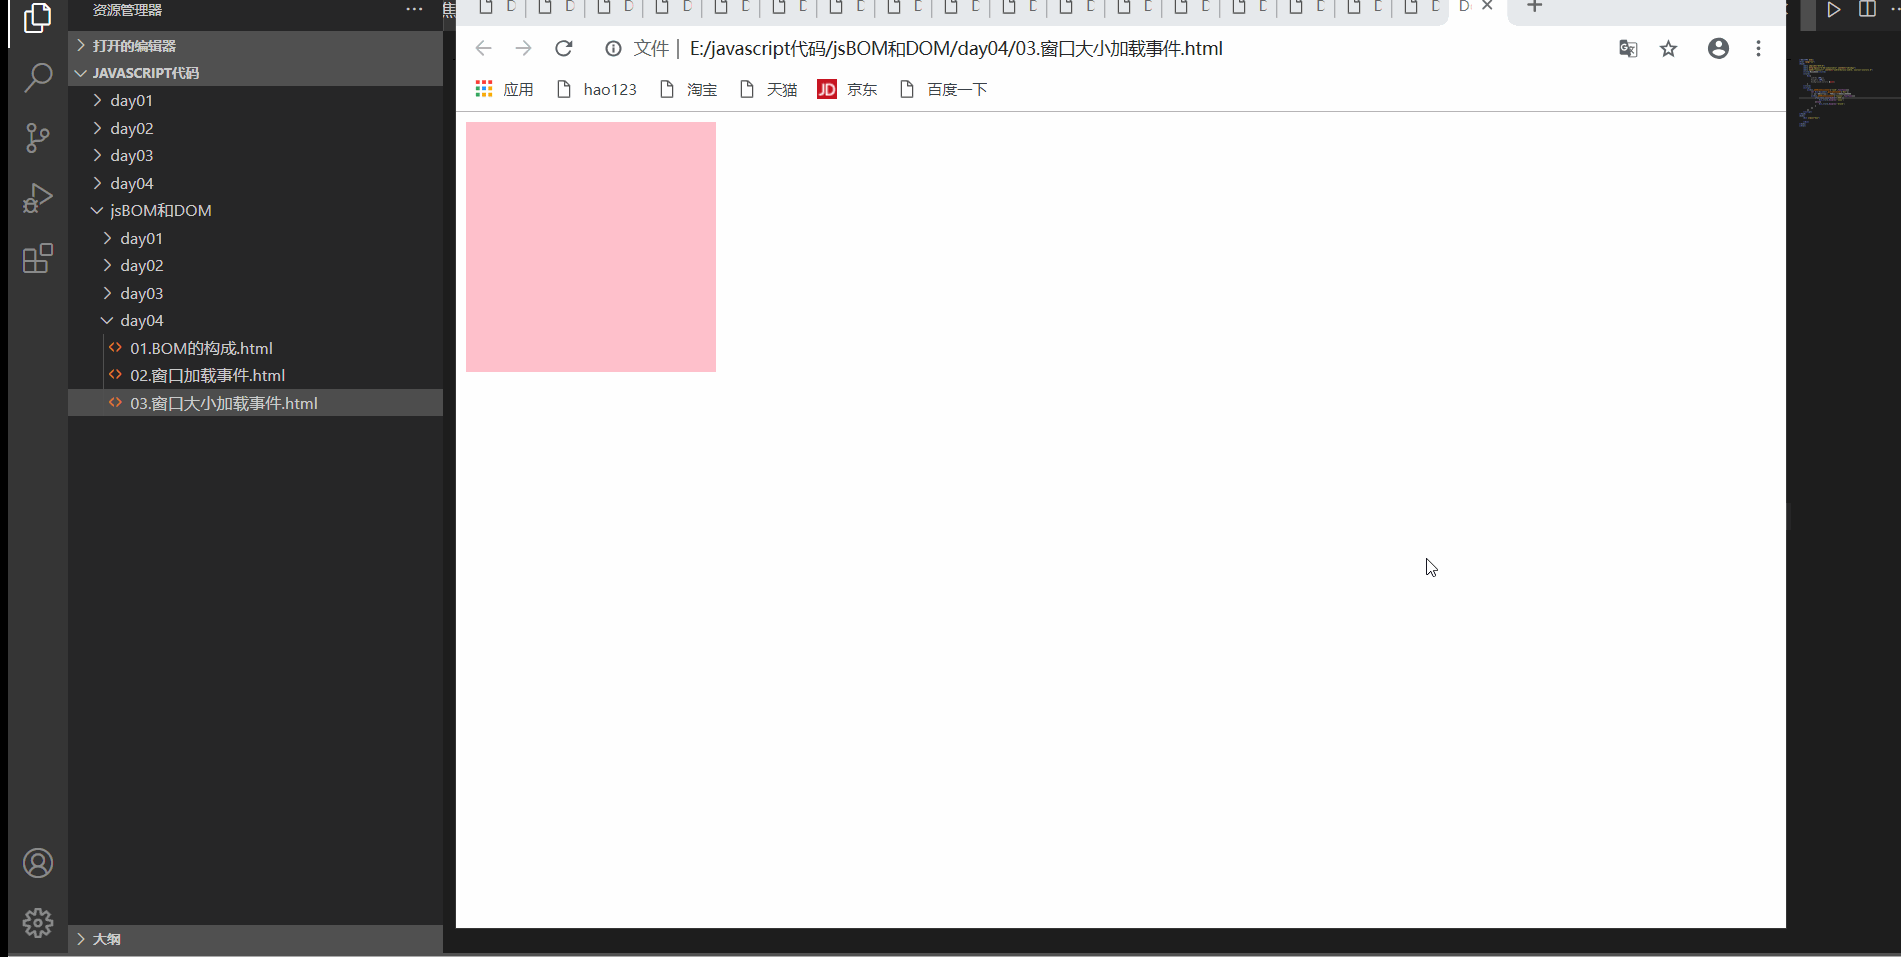
Task: Select file 03.窗口大小加载事件.html
Action: pyautogui.click(x=255, y=403)
